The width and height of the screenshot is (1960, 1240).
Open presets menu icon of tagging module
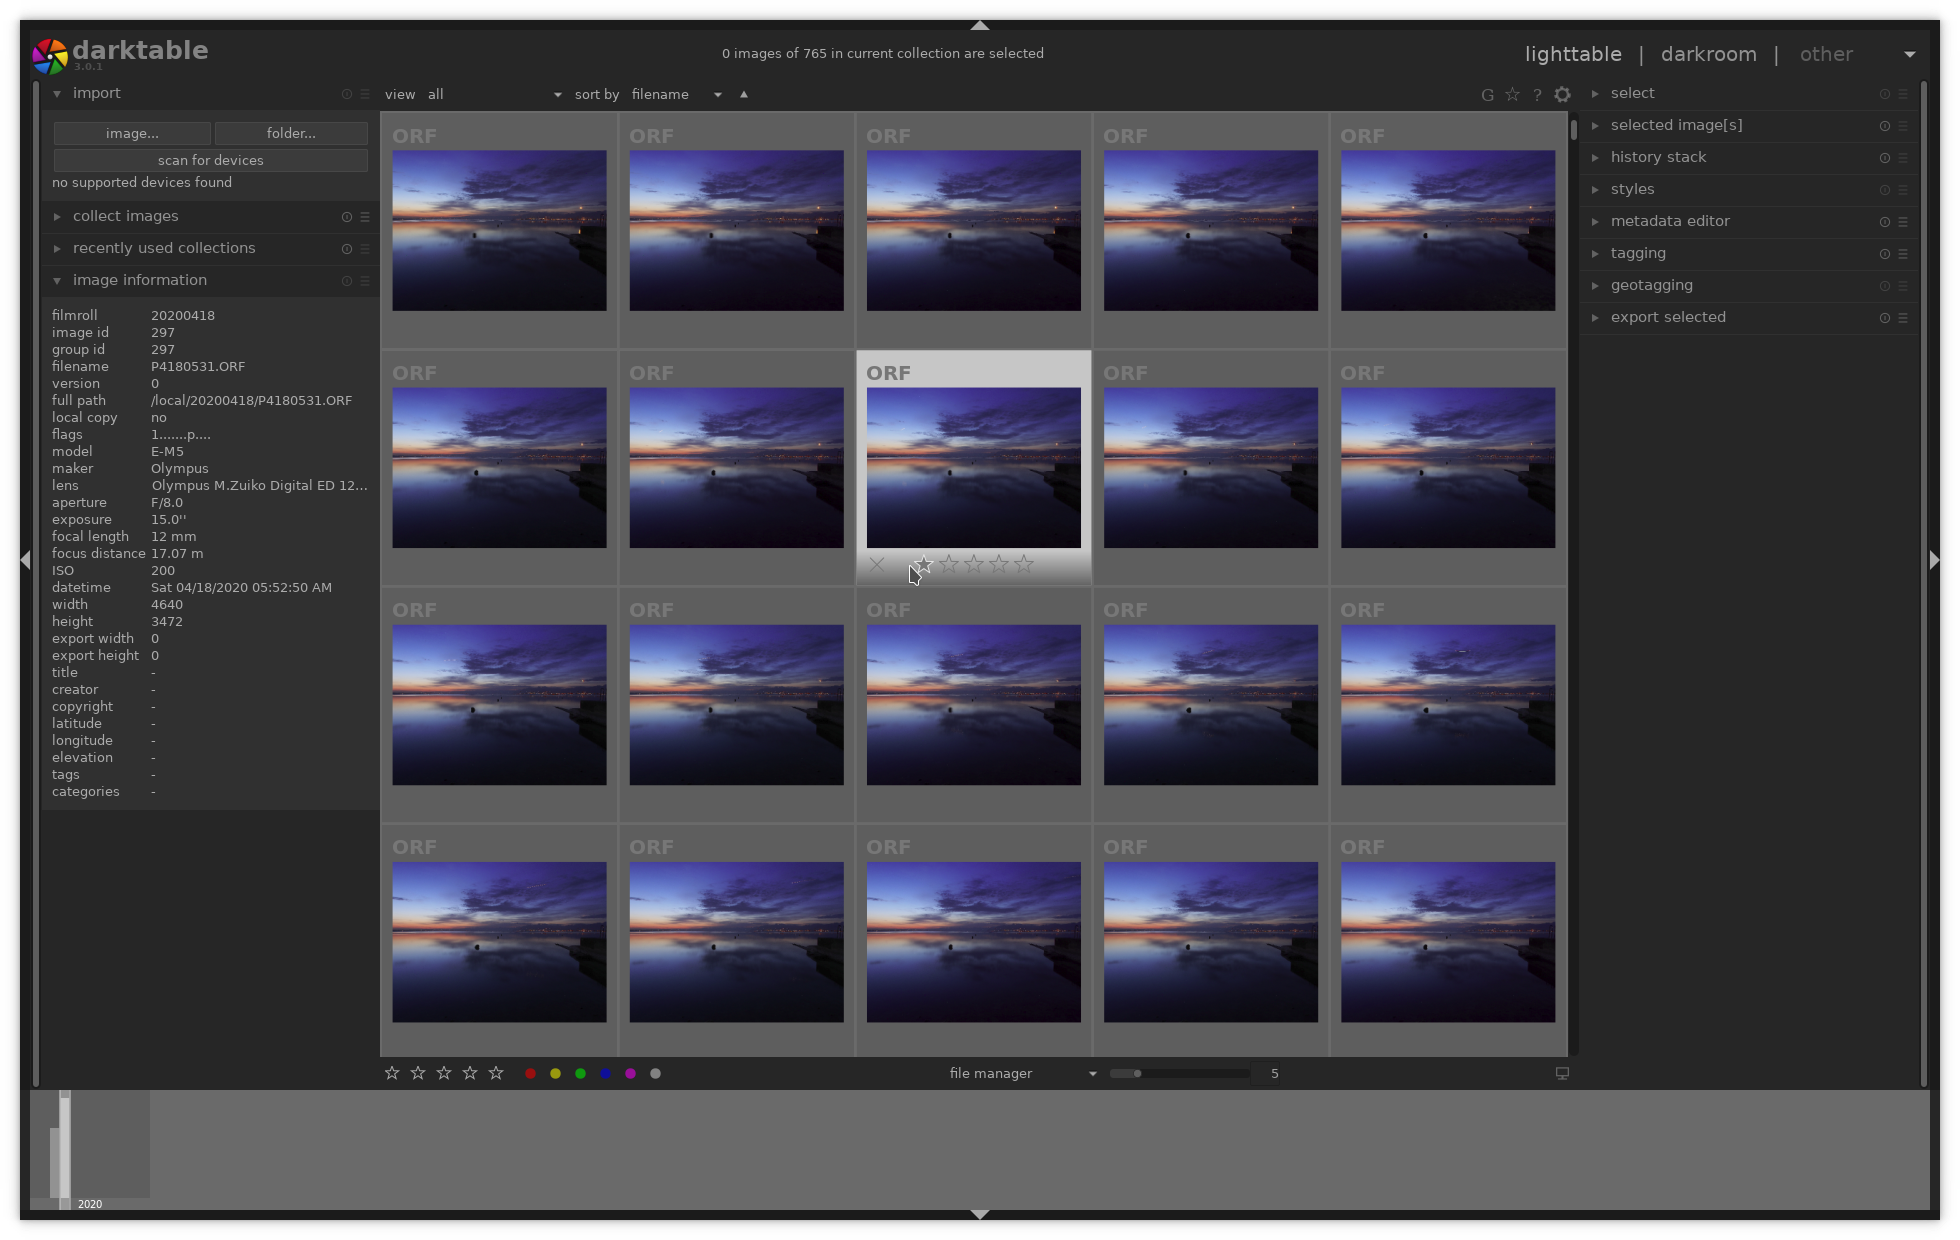1903,254
